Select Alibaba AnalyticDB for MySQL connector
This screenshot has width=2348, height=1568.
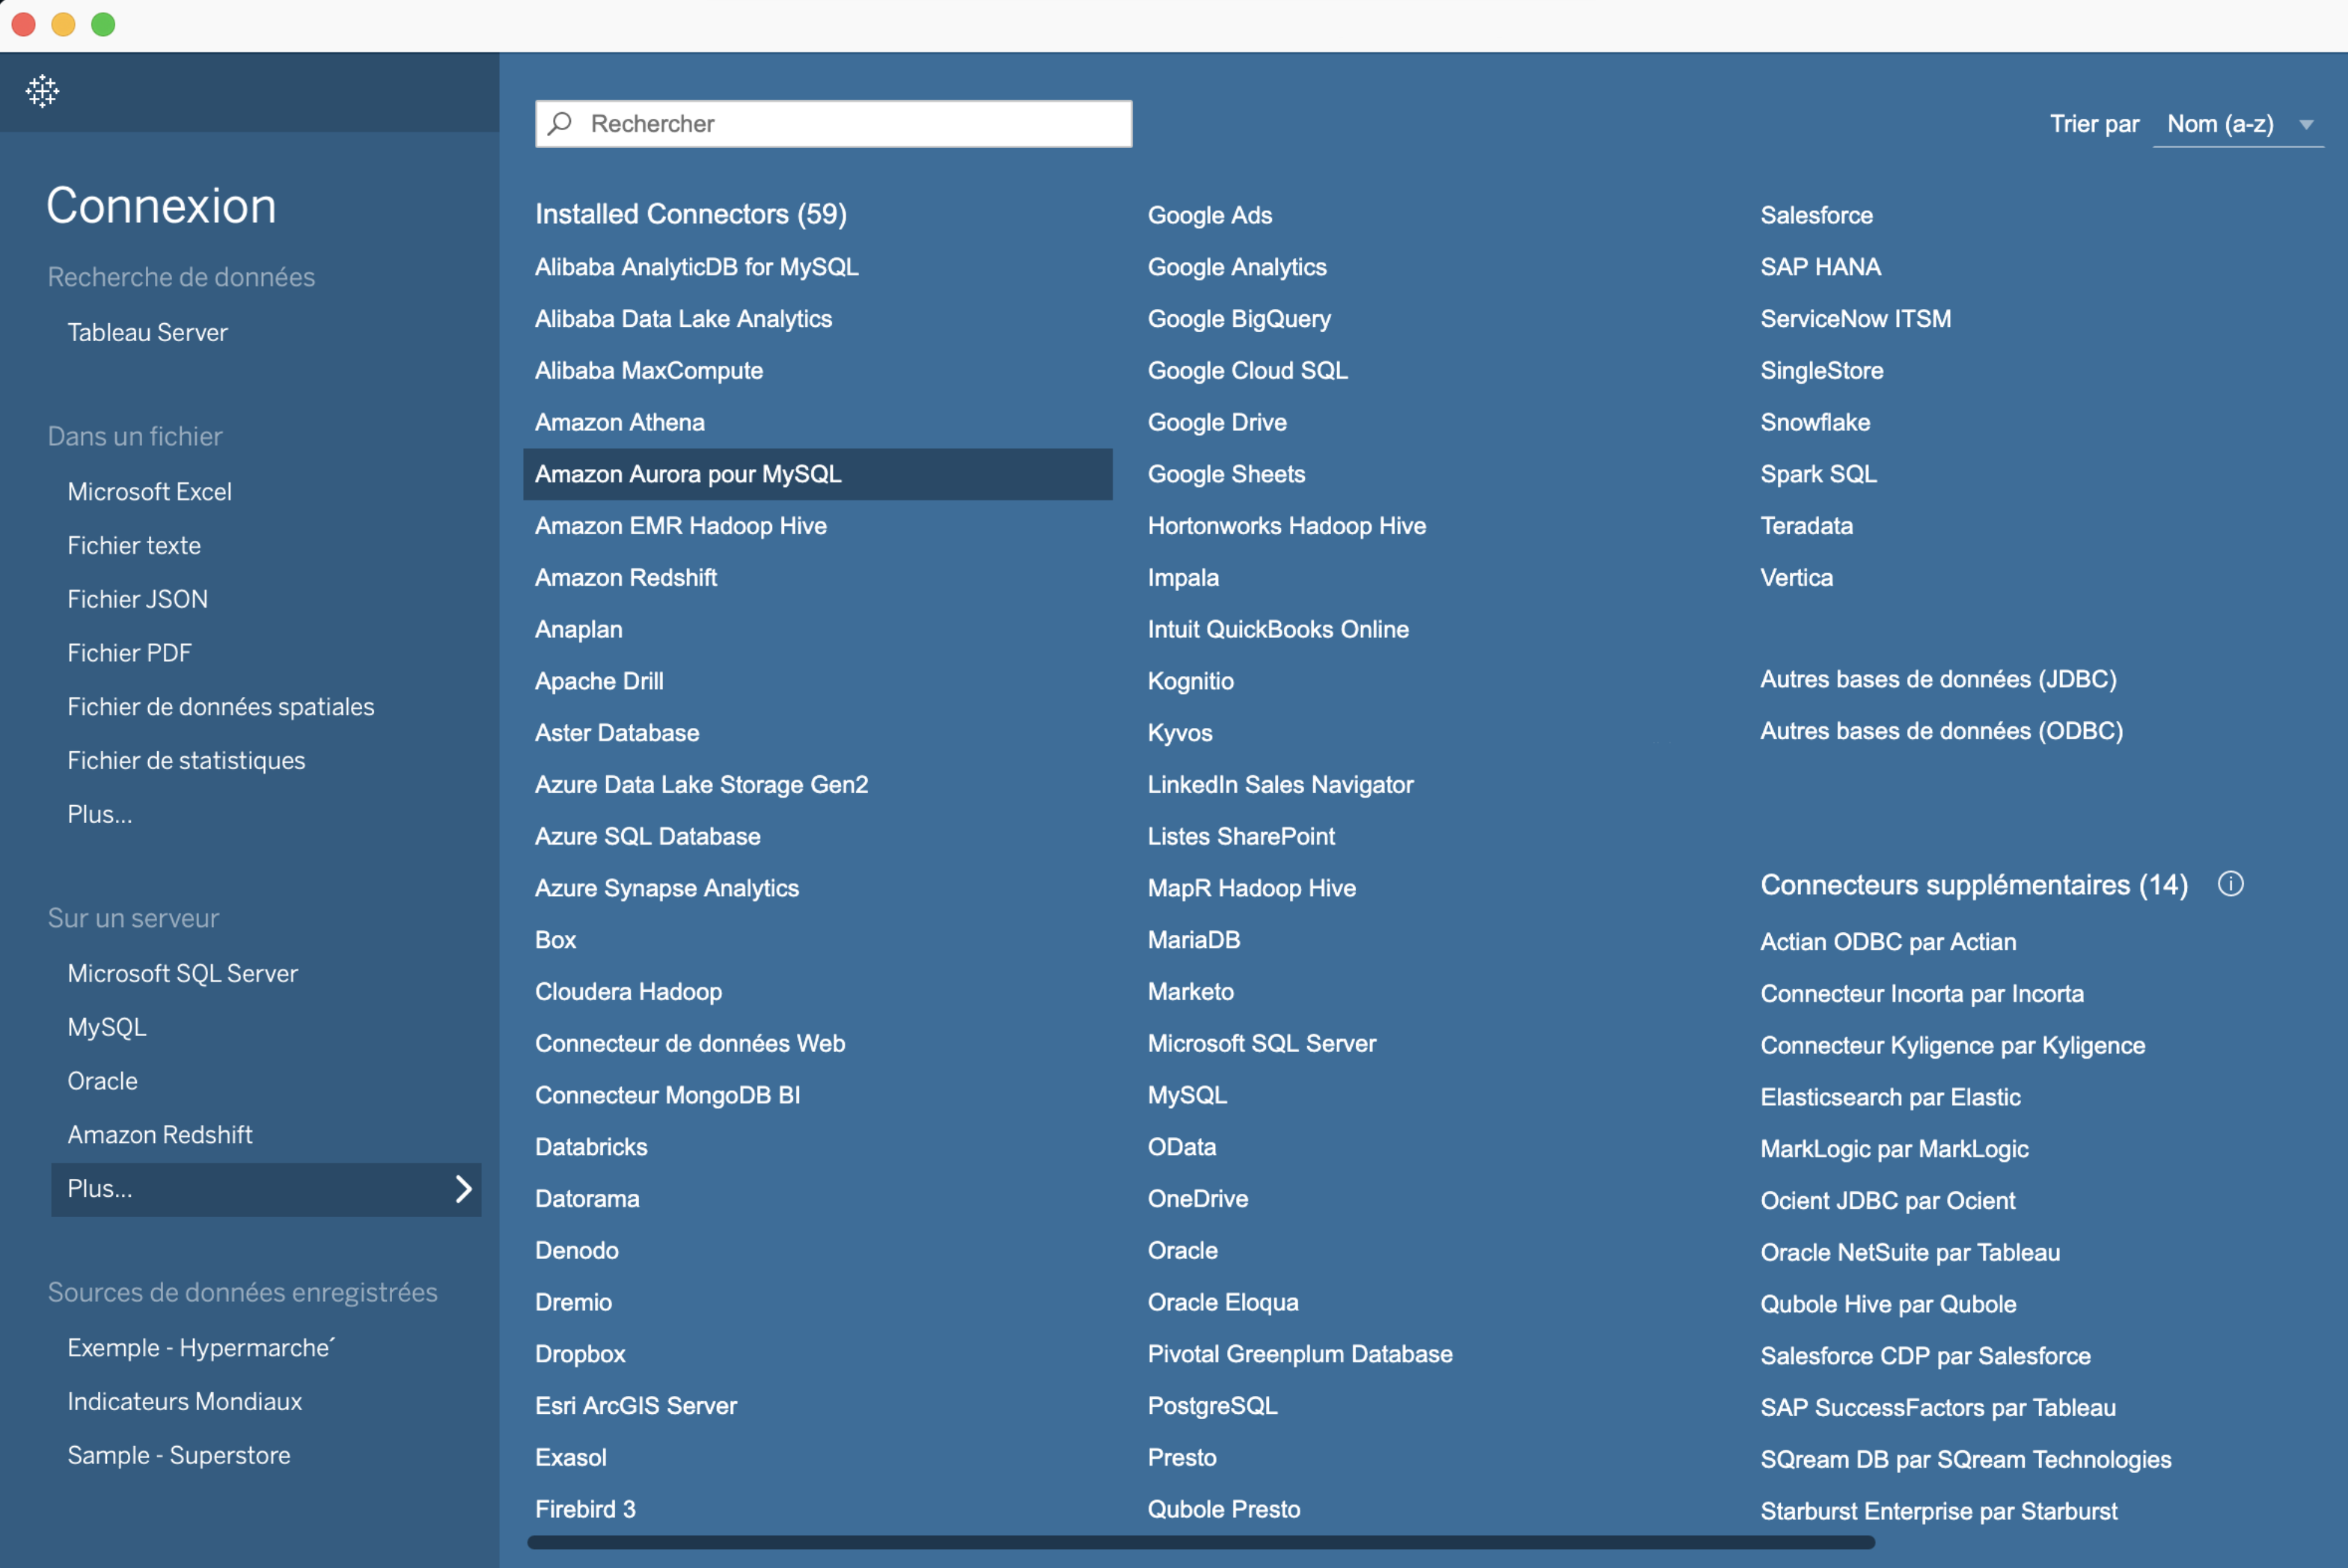(696, 267)
